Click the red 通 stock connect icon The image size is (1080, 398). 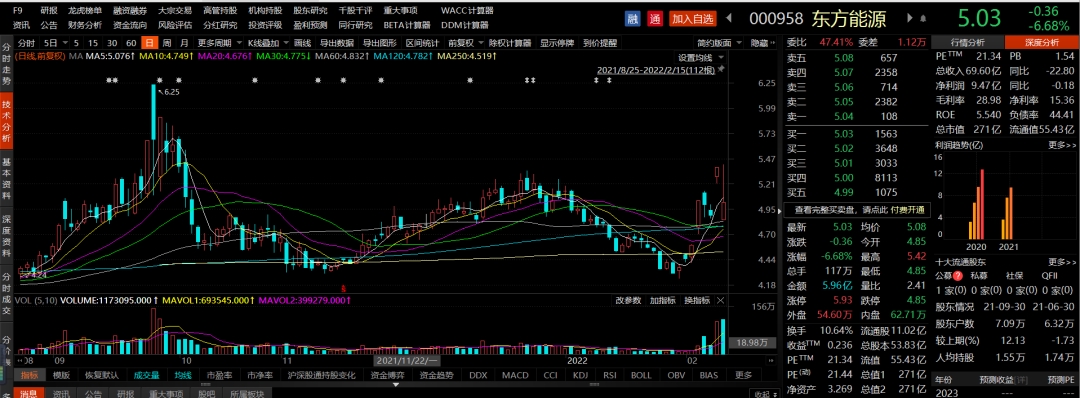pos(654,19)
